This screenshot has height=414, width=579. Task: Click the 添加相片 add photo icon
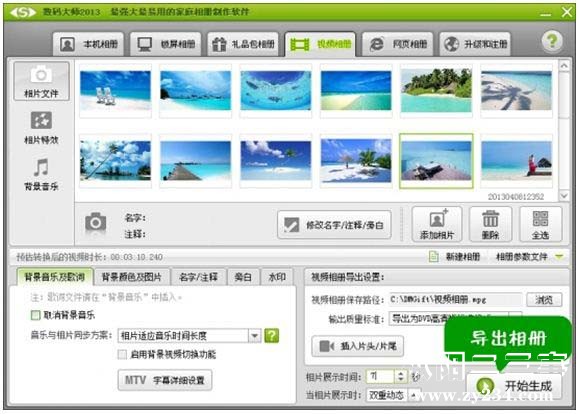point(437,224)
